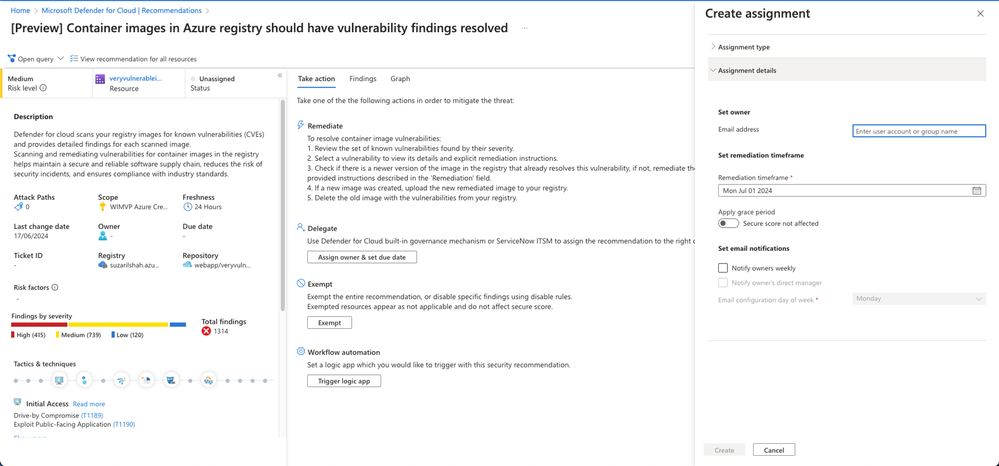This screenshot has width=999, height=466.
Task: Click the Delegate person icon
Action: pos(301,228)
